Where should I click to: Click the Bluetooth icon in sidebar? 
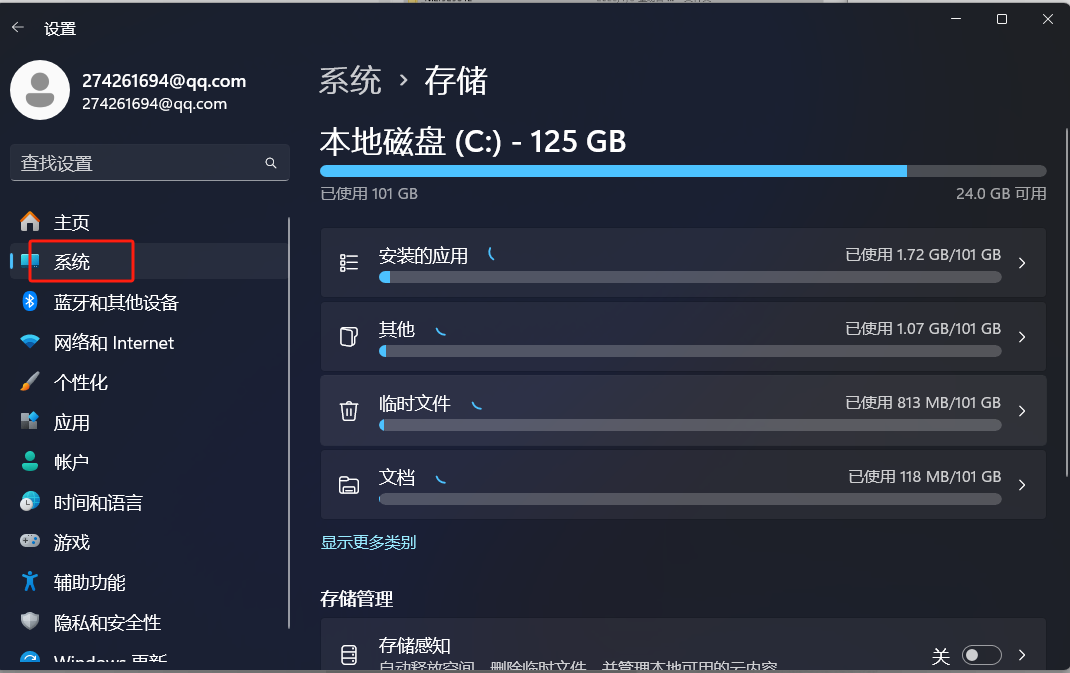(30, 301)
